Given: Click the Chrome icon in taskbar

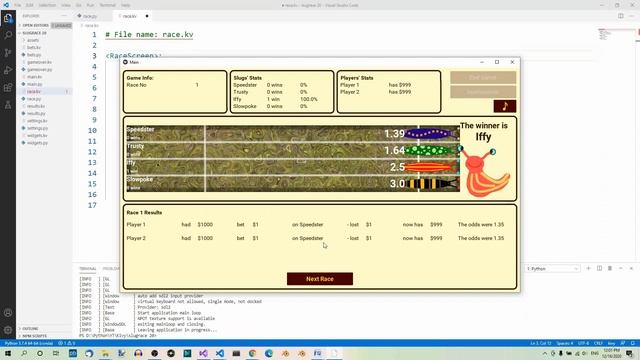Looking at the screenshot, I should click(x=252, y=353).
